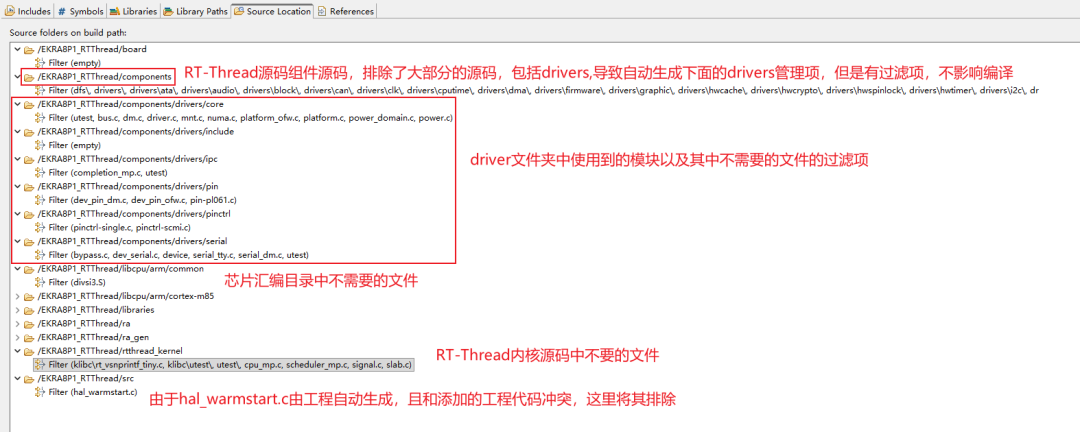Click filter icon for utest, bus.c entry
1080x432 pixels.
(40, 118)
